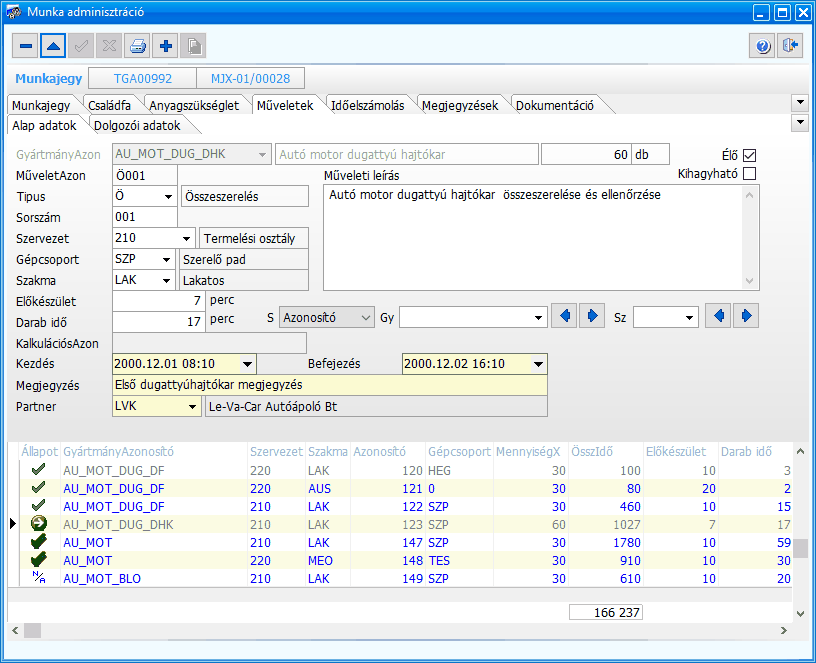
Task: Open the Gy combo box dropdown
Action: 539,317
